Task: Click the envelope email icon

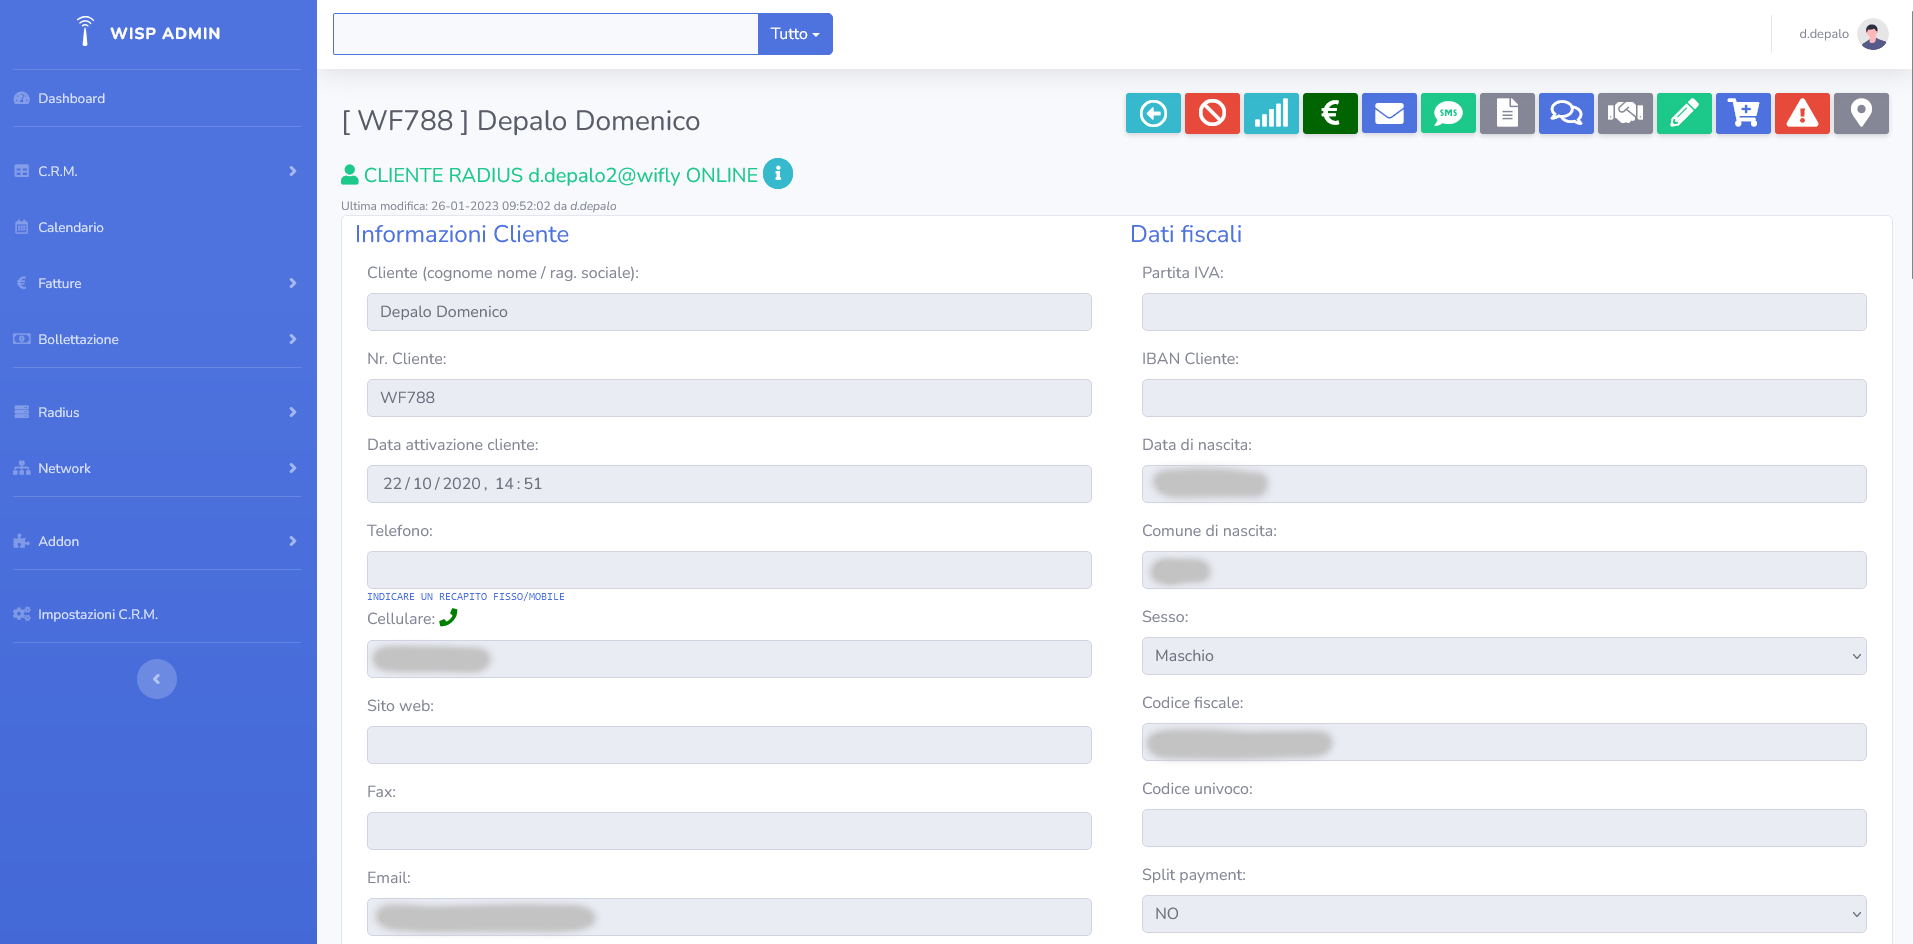Action: (x=1389, y=114)
